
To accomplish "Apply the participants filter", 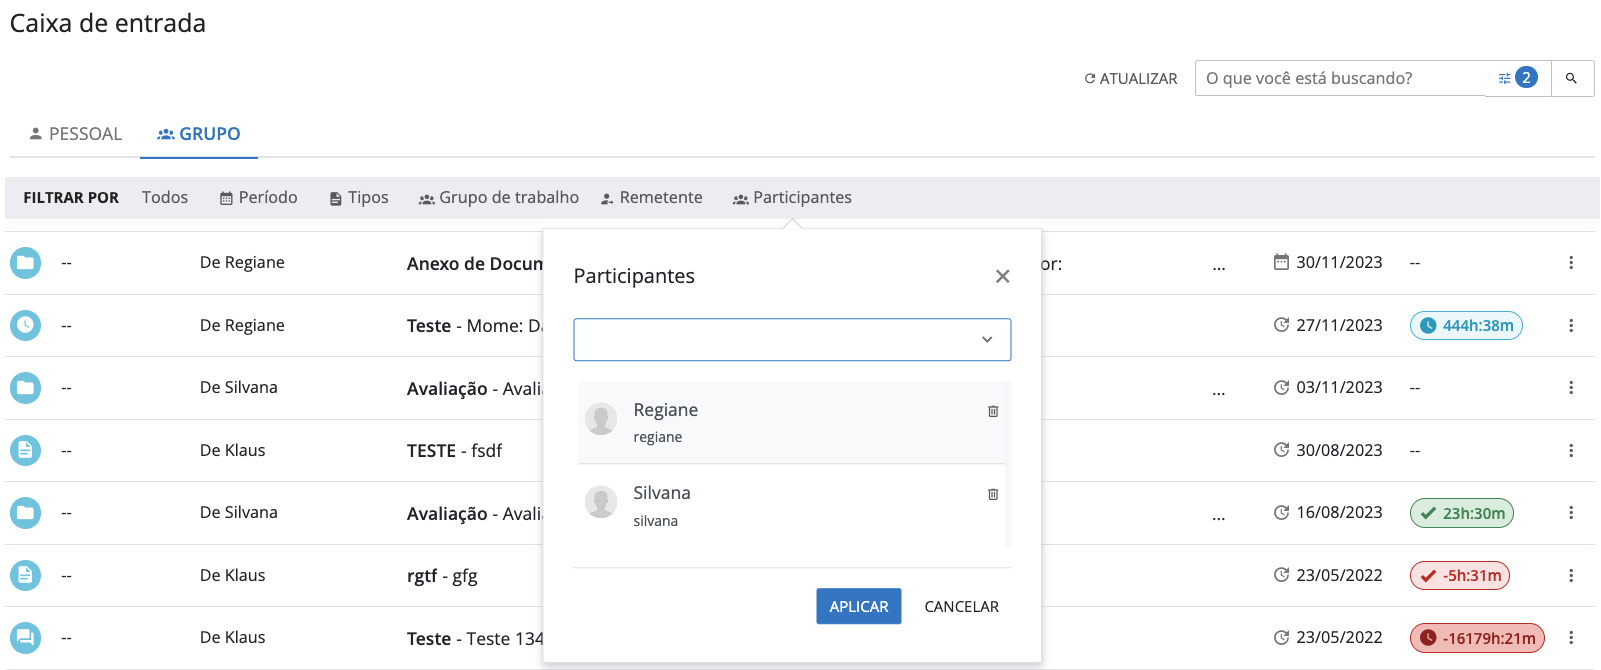I will coord(858,607).
